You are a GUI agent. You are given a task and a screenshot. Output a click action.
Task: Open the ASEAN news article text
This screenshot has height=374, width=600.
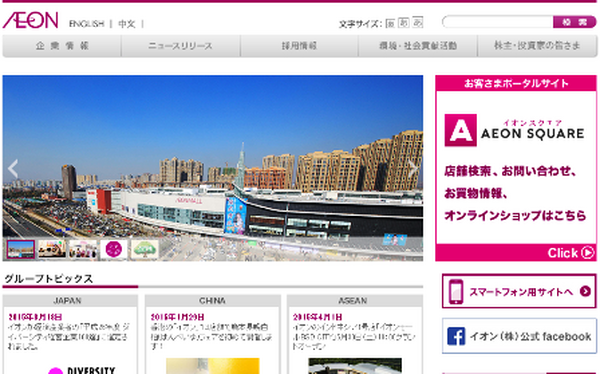point(354,337)
